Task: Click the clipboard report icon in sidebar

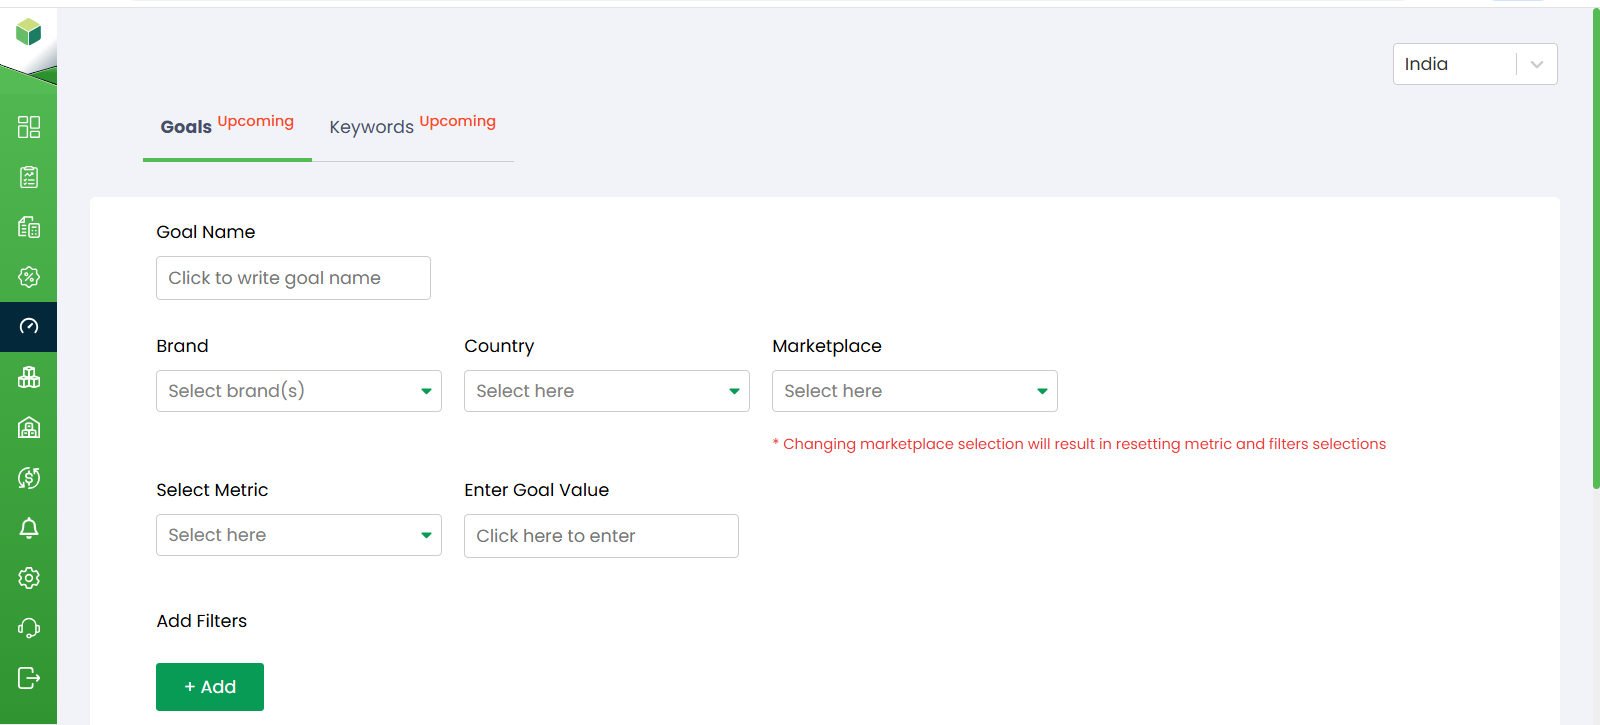Action: coord(29,177)
